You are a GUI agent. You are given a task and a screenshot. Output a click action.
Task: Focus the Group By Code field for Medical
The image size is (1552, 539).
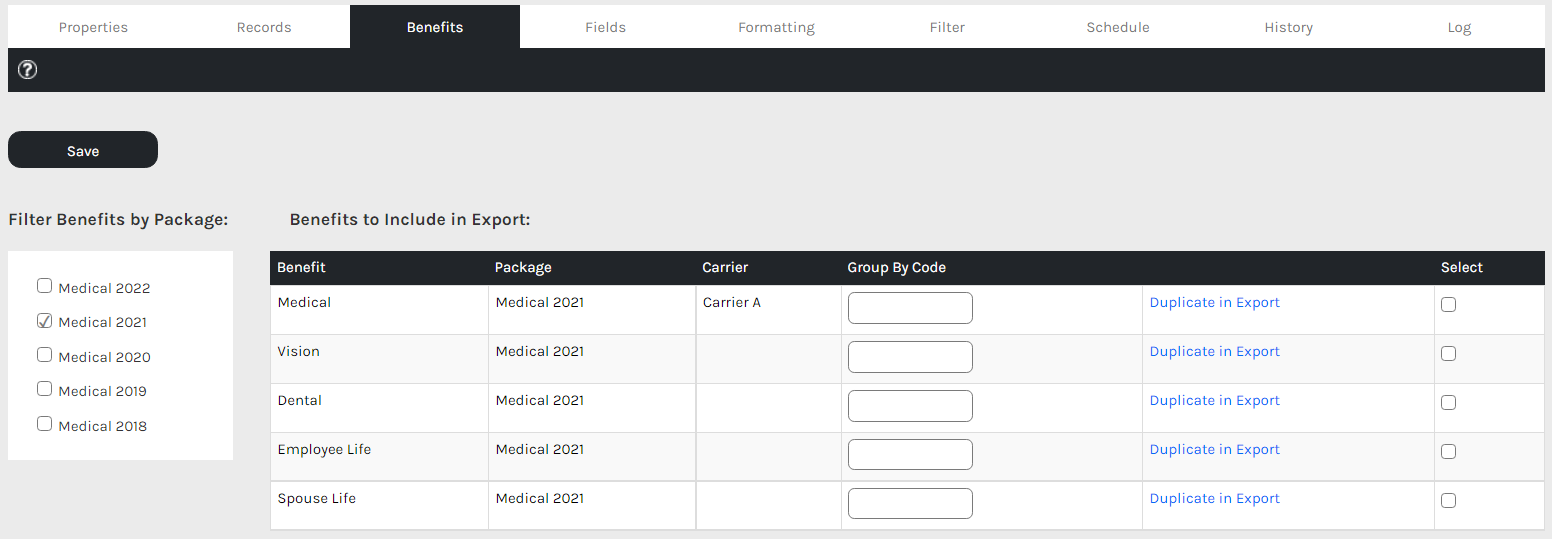point(910,308)
